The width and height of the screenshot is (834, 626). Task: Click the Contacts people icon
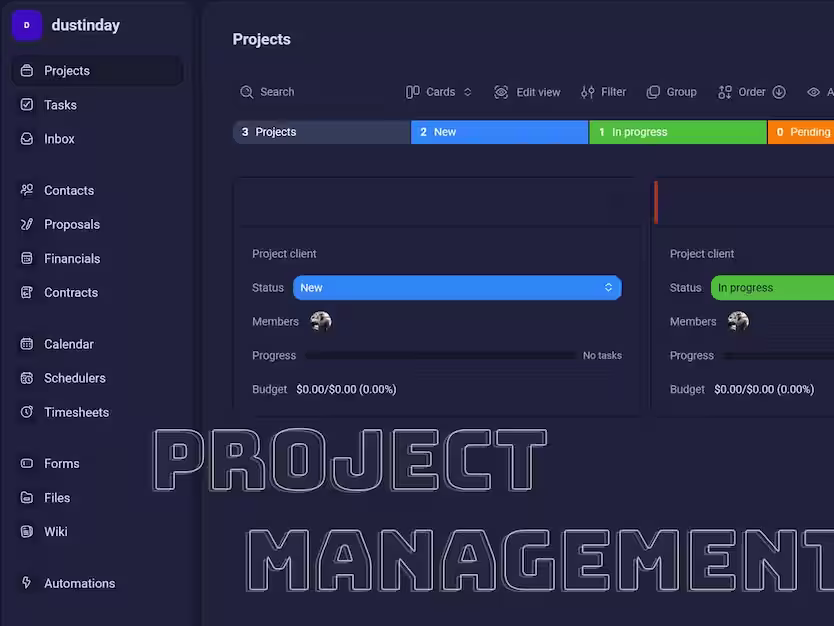coord(27,190)
